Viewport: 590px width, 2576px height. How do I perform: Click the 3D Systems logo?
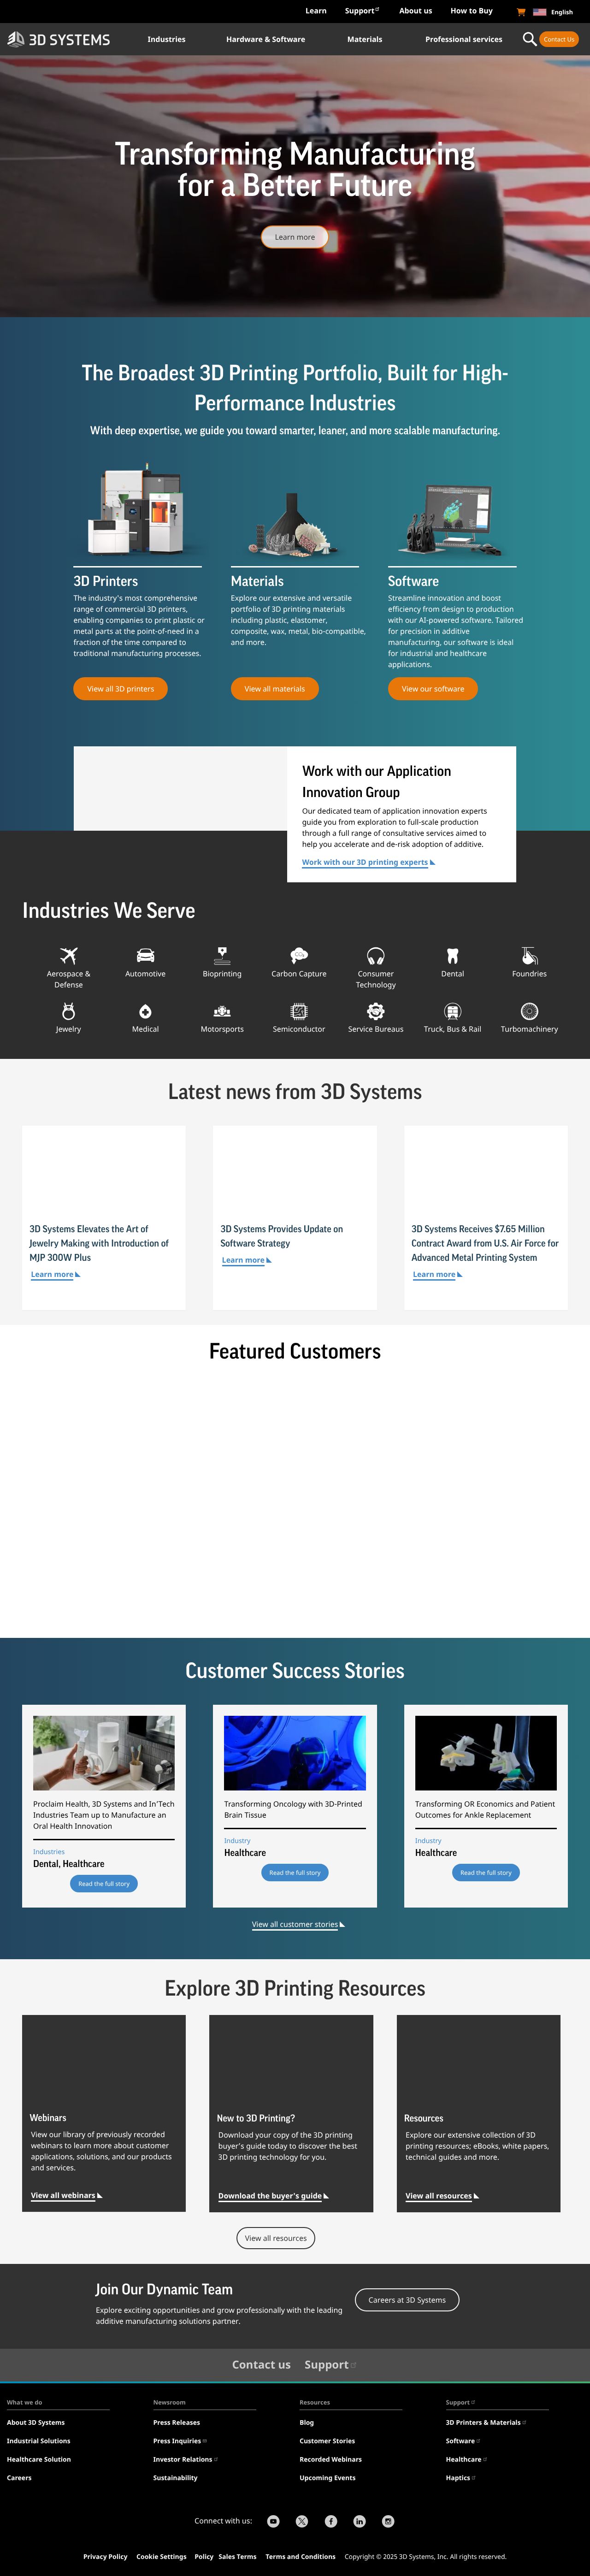[58, 39]
